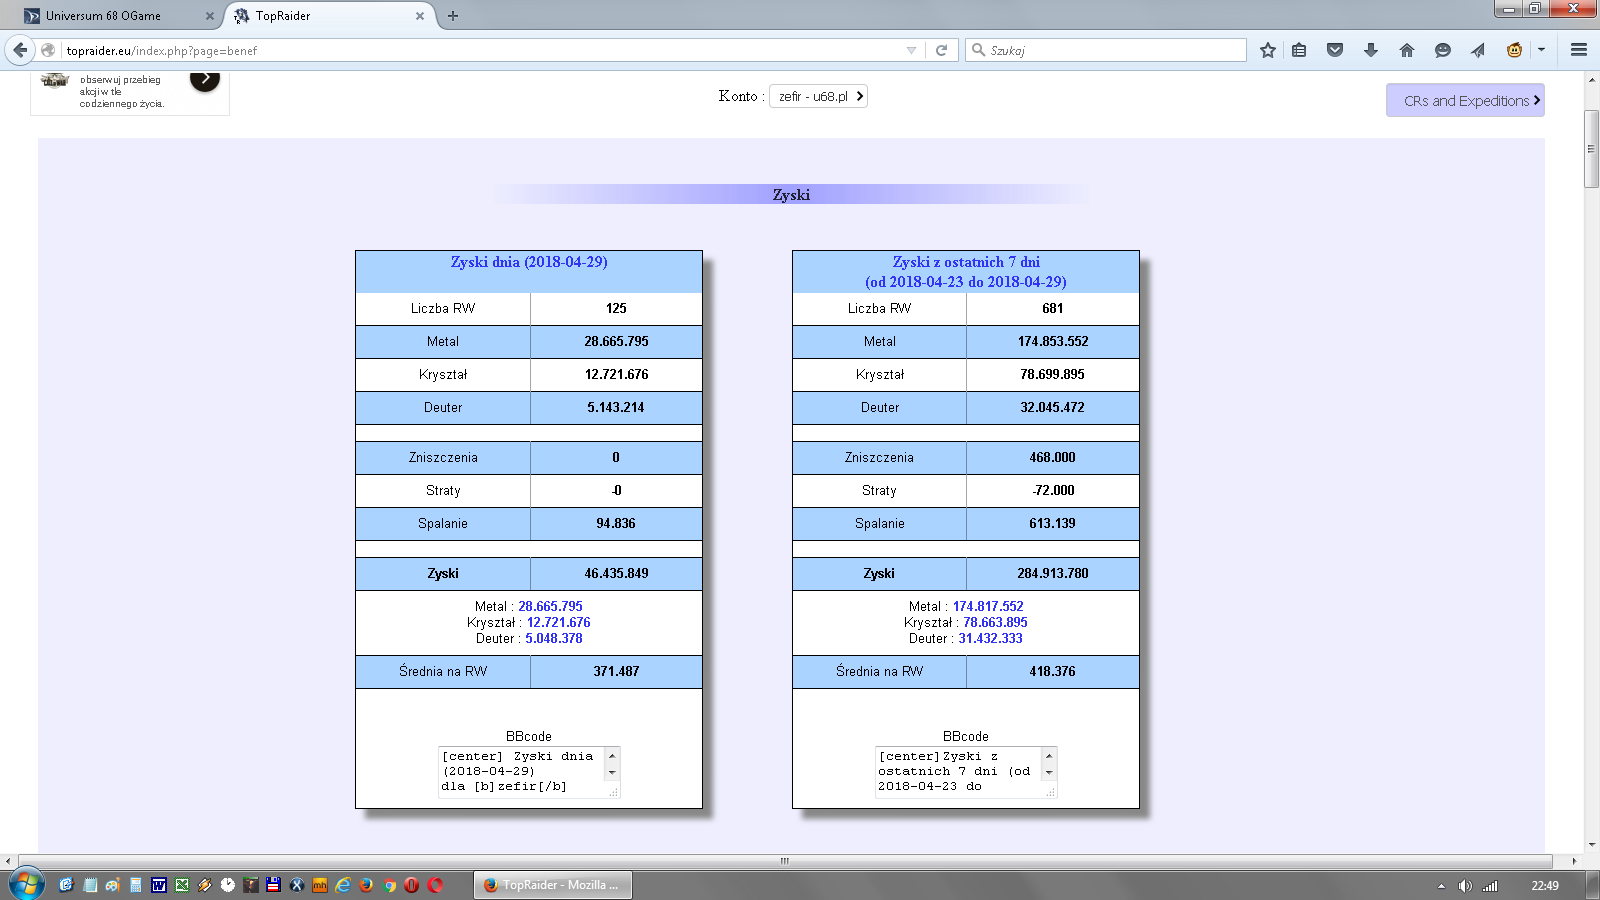Viewport: 1600px width, 900px height.
Task: Open the Firefox hamburger menu
Action: [1579, 50]
